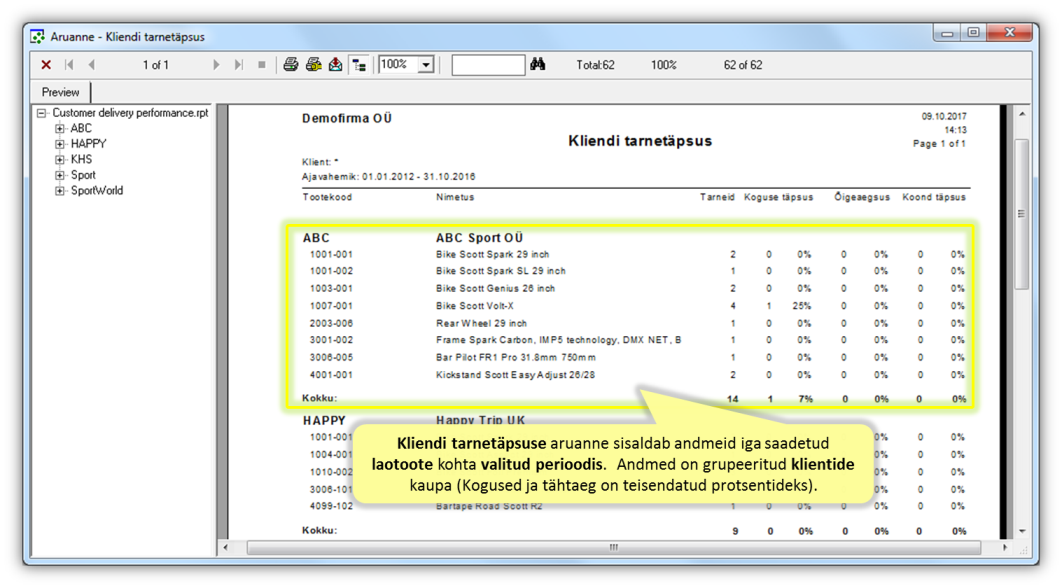
Task: Click the "Õigeaegsus" column header
Action: click(x=862, y=197)
